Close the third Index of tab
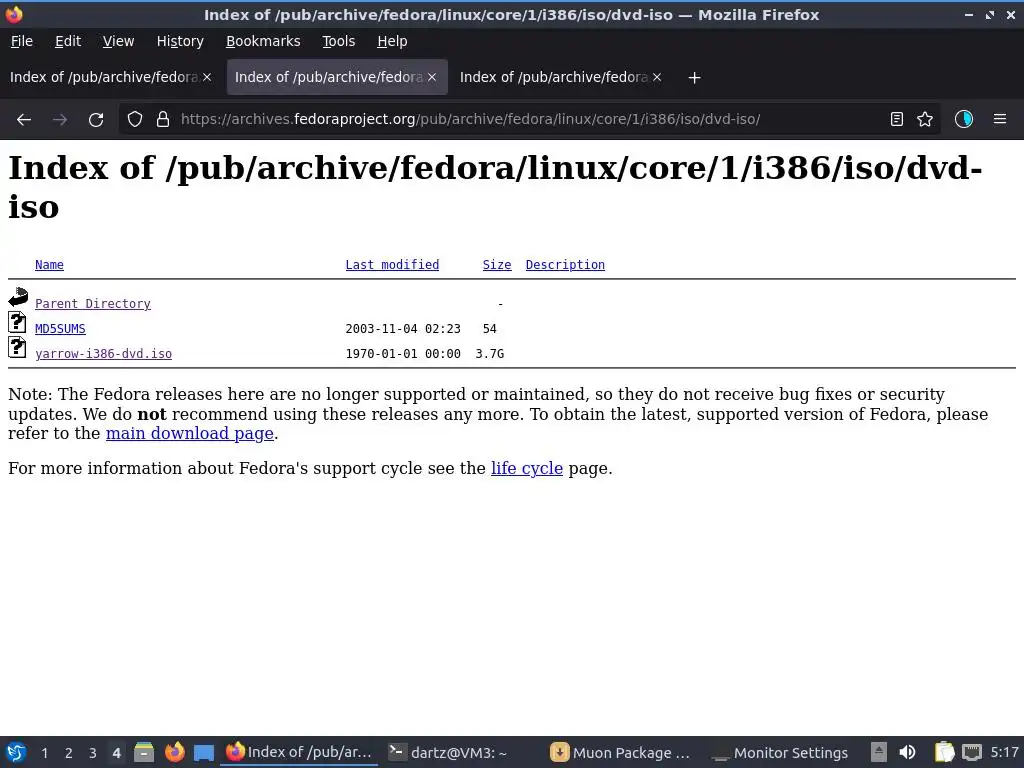Screen dimensions: 1024x768 [x=657, y=77]
